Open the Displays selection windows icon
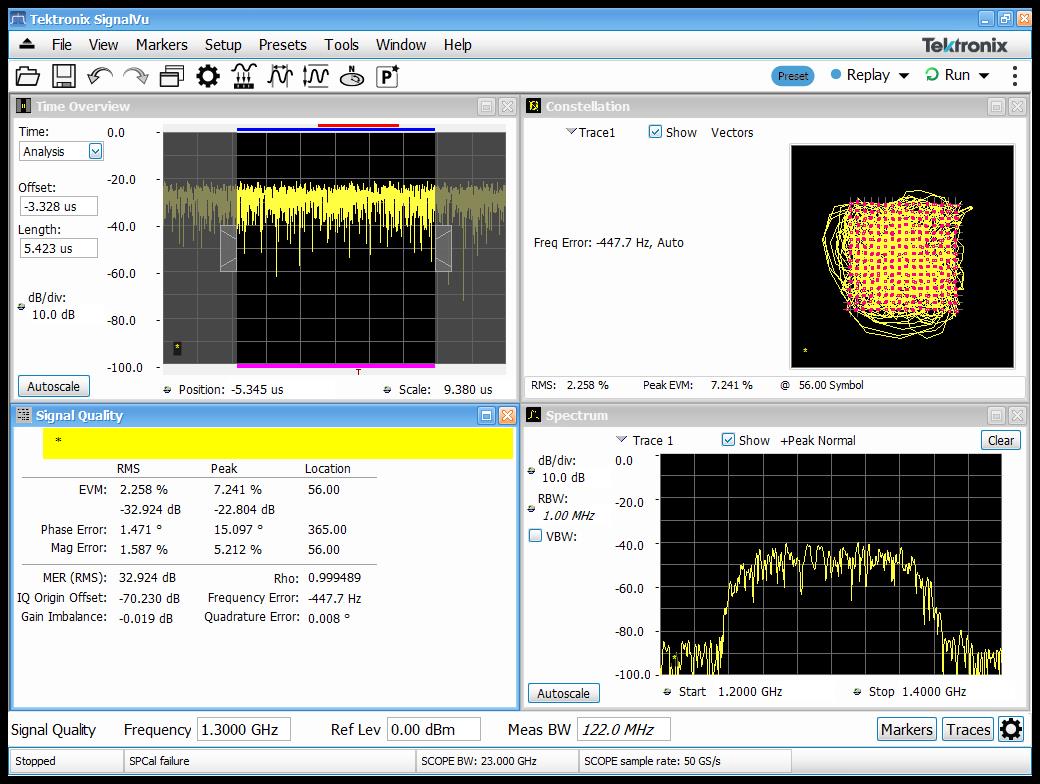Screen dimensions: 1040x784 point(172,76)
